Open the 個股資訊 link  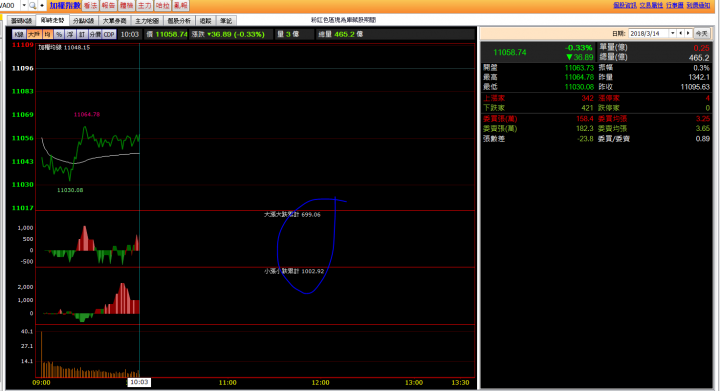point(624,5)
